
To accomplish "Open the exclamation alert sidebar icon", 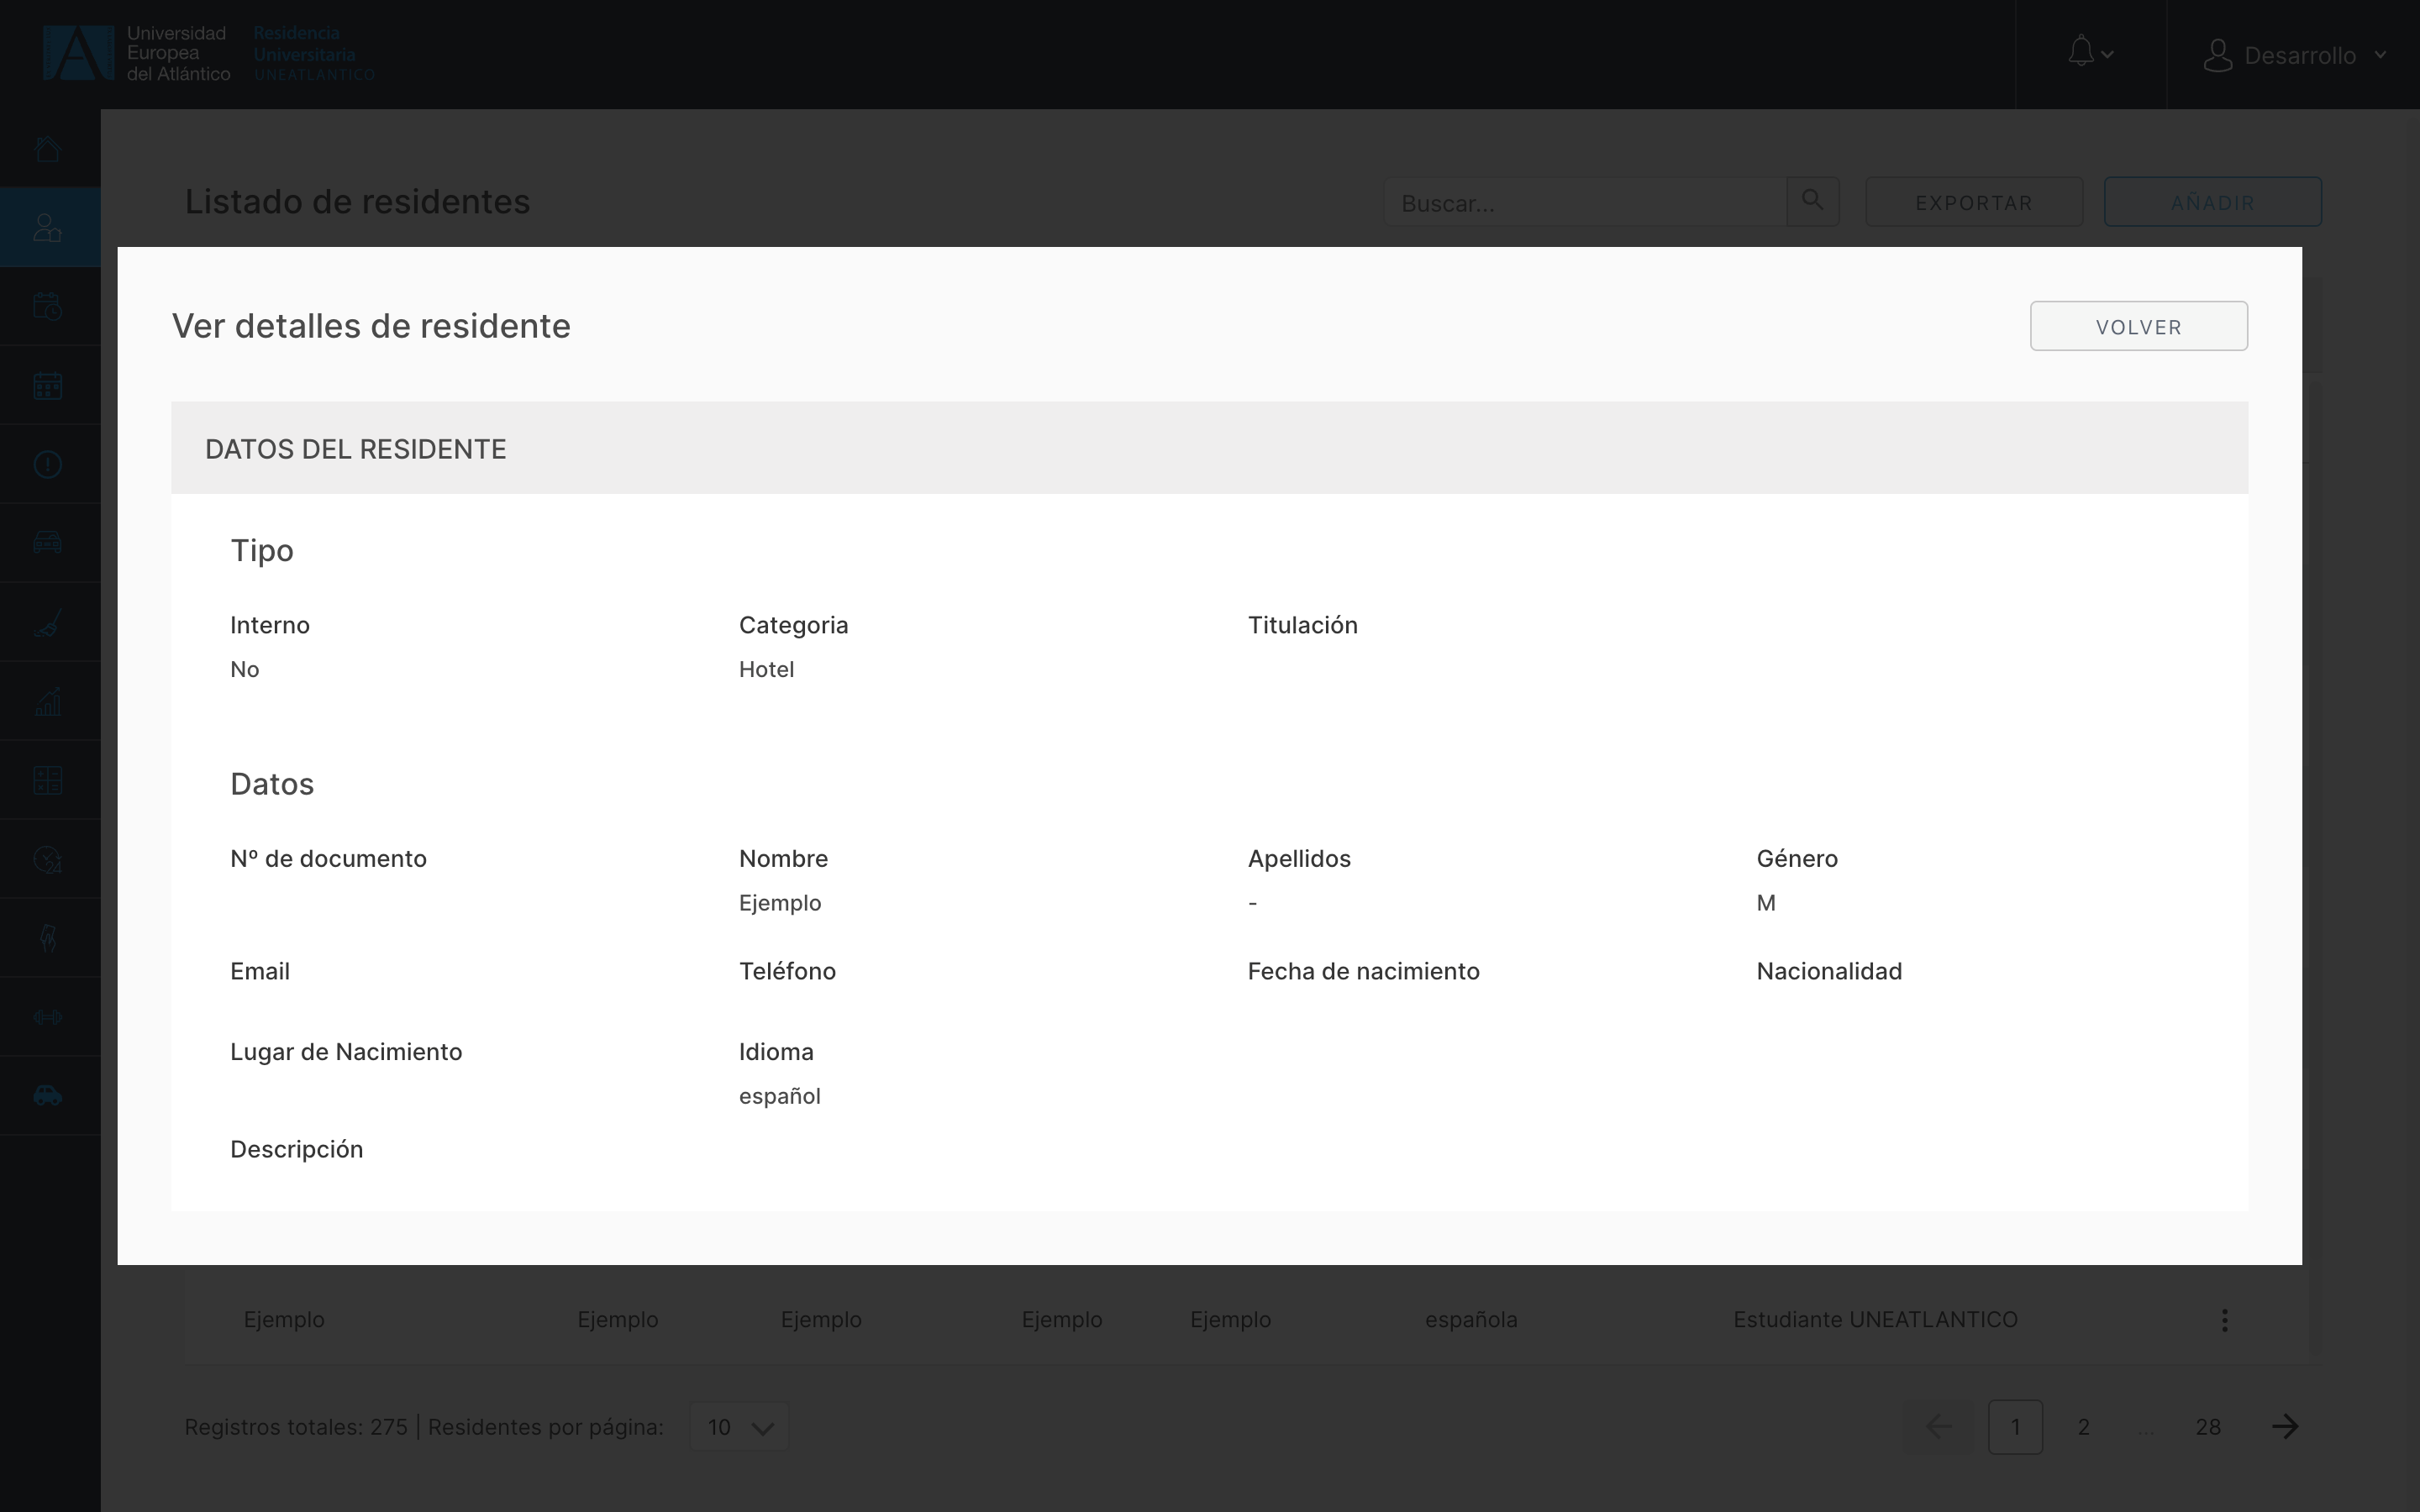I will pyautogui.click(x=48, y=464).
